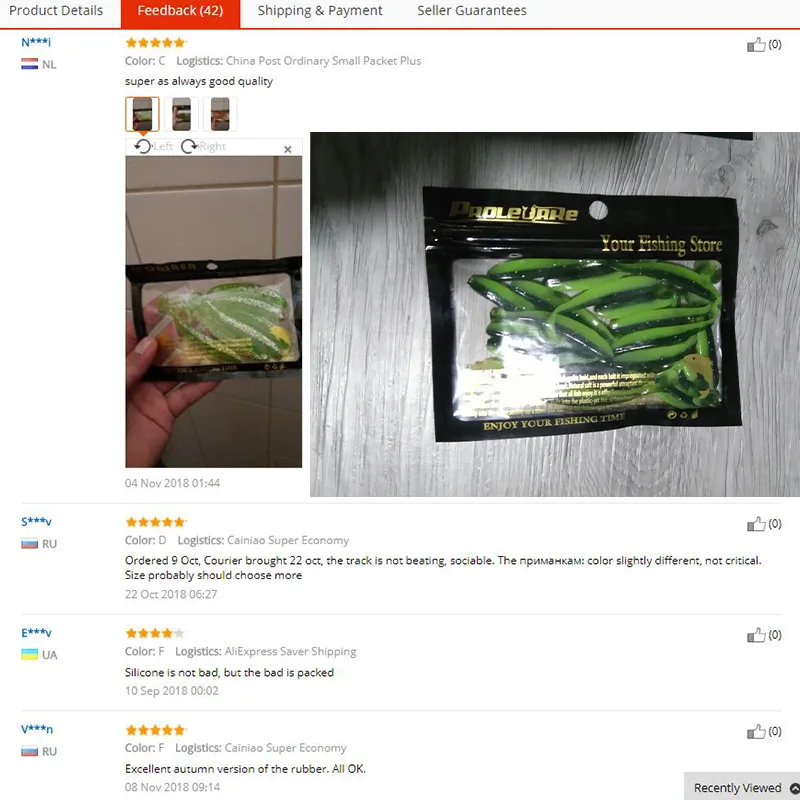The image size is (800, 800).
Task: Open reviewer V***n's profile
Action: coord(37,729)
